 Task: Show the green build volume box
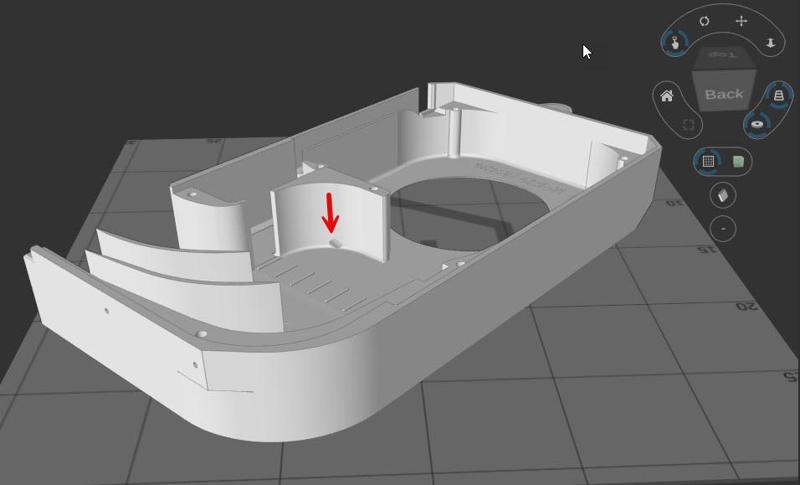tap(738, 162)
